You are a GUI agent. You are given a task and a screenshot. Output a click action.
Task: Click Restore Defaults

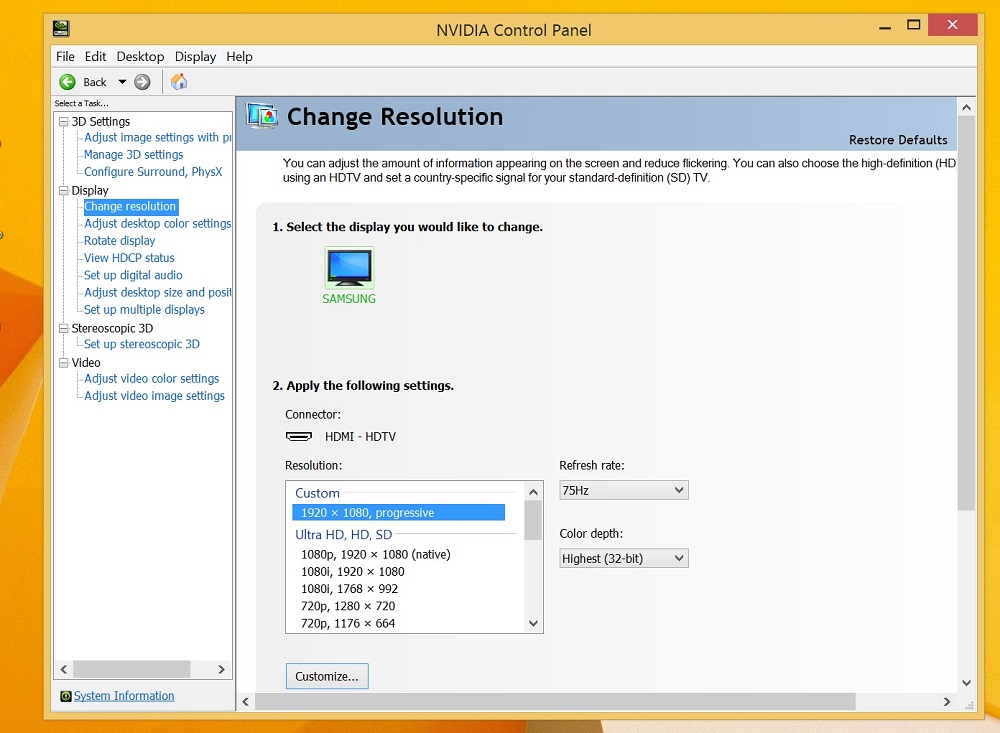point(897,140)
